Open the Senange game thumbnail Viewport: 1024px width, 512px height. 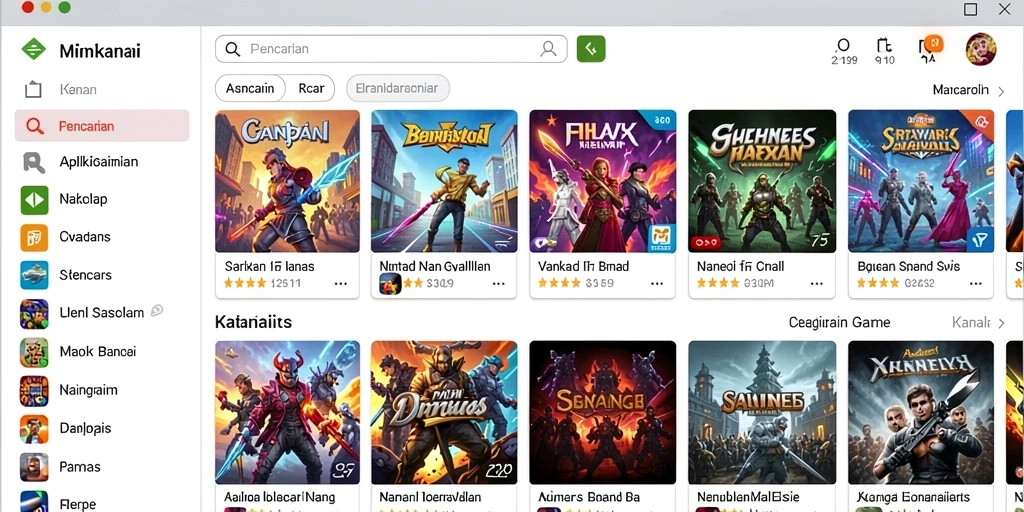coord(602,412)
